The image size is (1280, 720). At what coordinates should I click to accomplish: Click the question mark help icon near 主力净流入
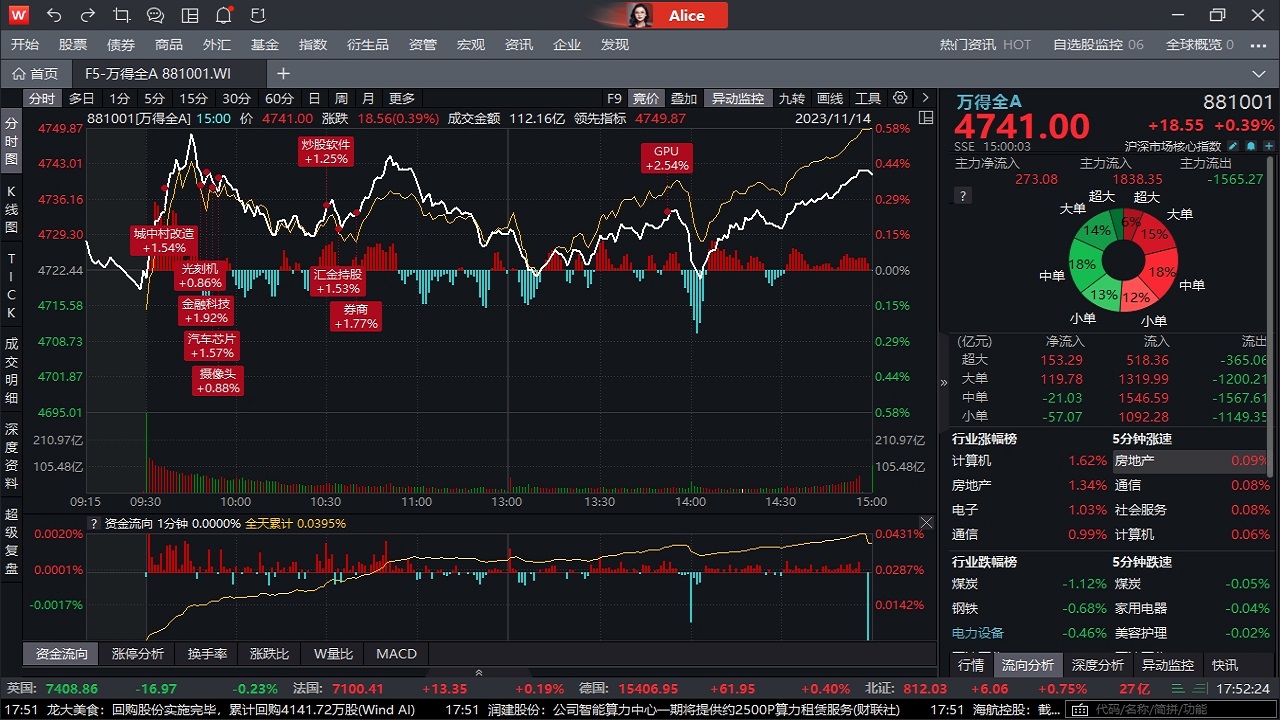coord(962,195)
